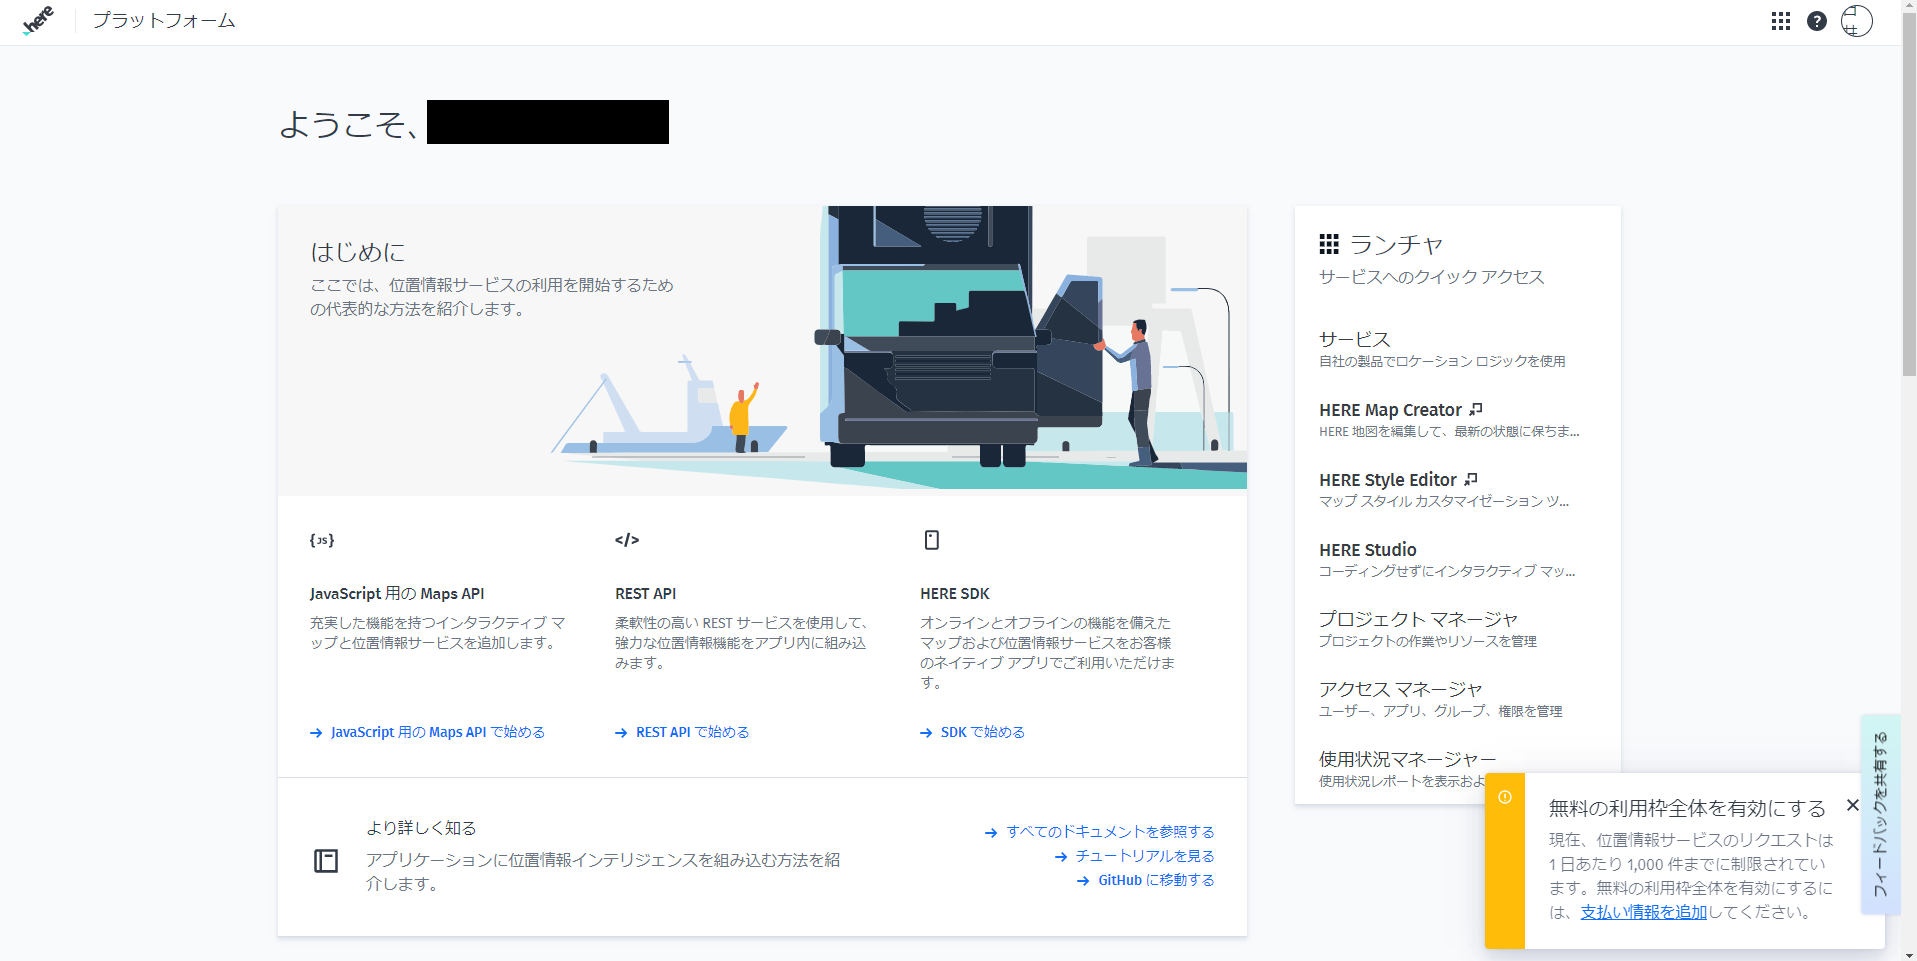Image resolution: width=1917 pixels, height=961 pixels.
Task: Click external link icon next to HERE Style Editor
Action: click(1471, 479)
